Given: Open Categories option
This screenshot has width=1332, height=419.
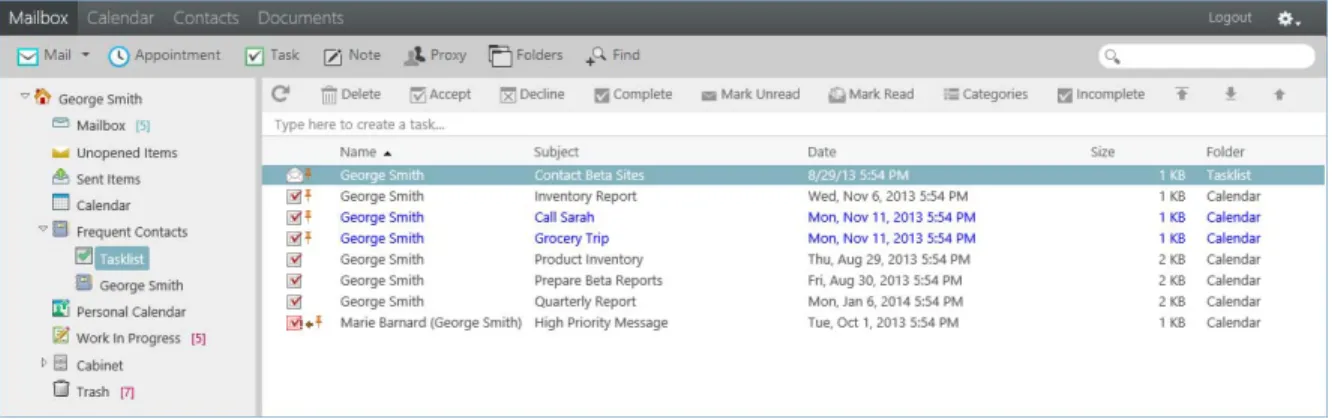Looking at the screenshot, I should (986, 94).
